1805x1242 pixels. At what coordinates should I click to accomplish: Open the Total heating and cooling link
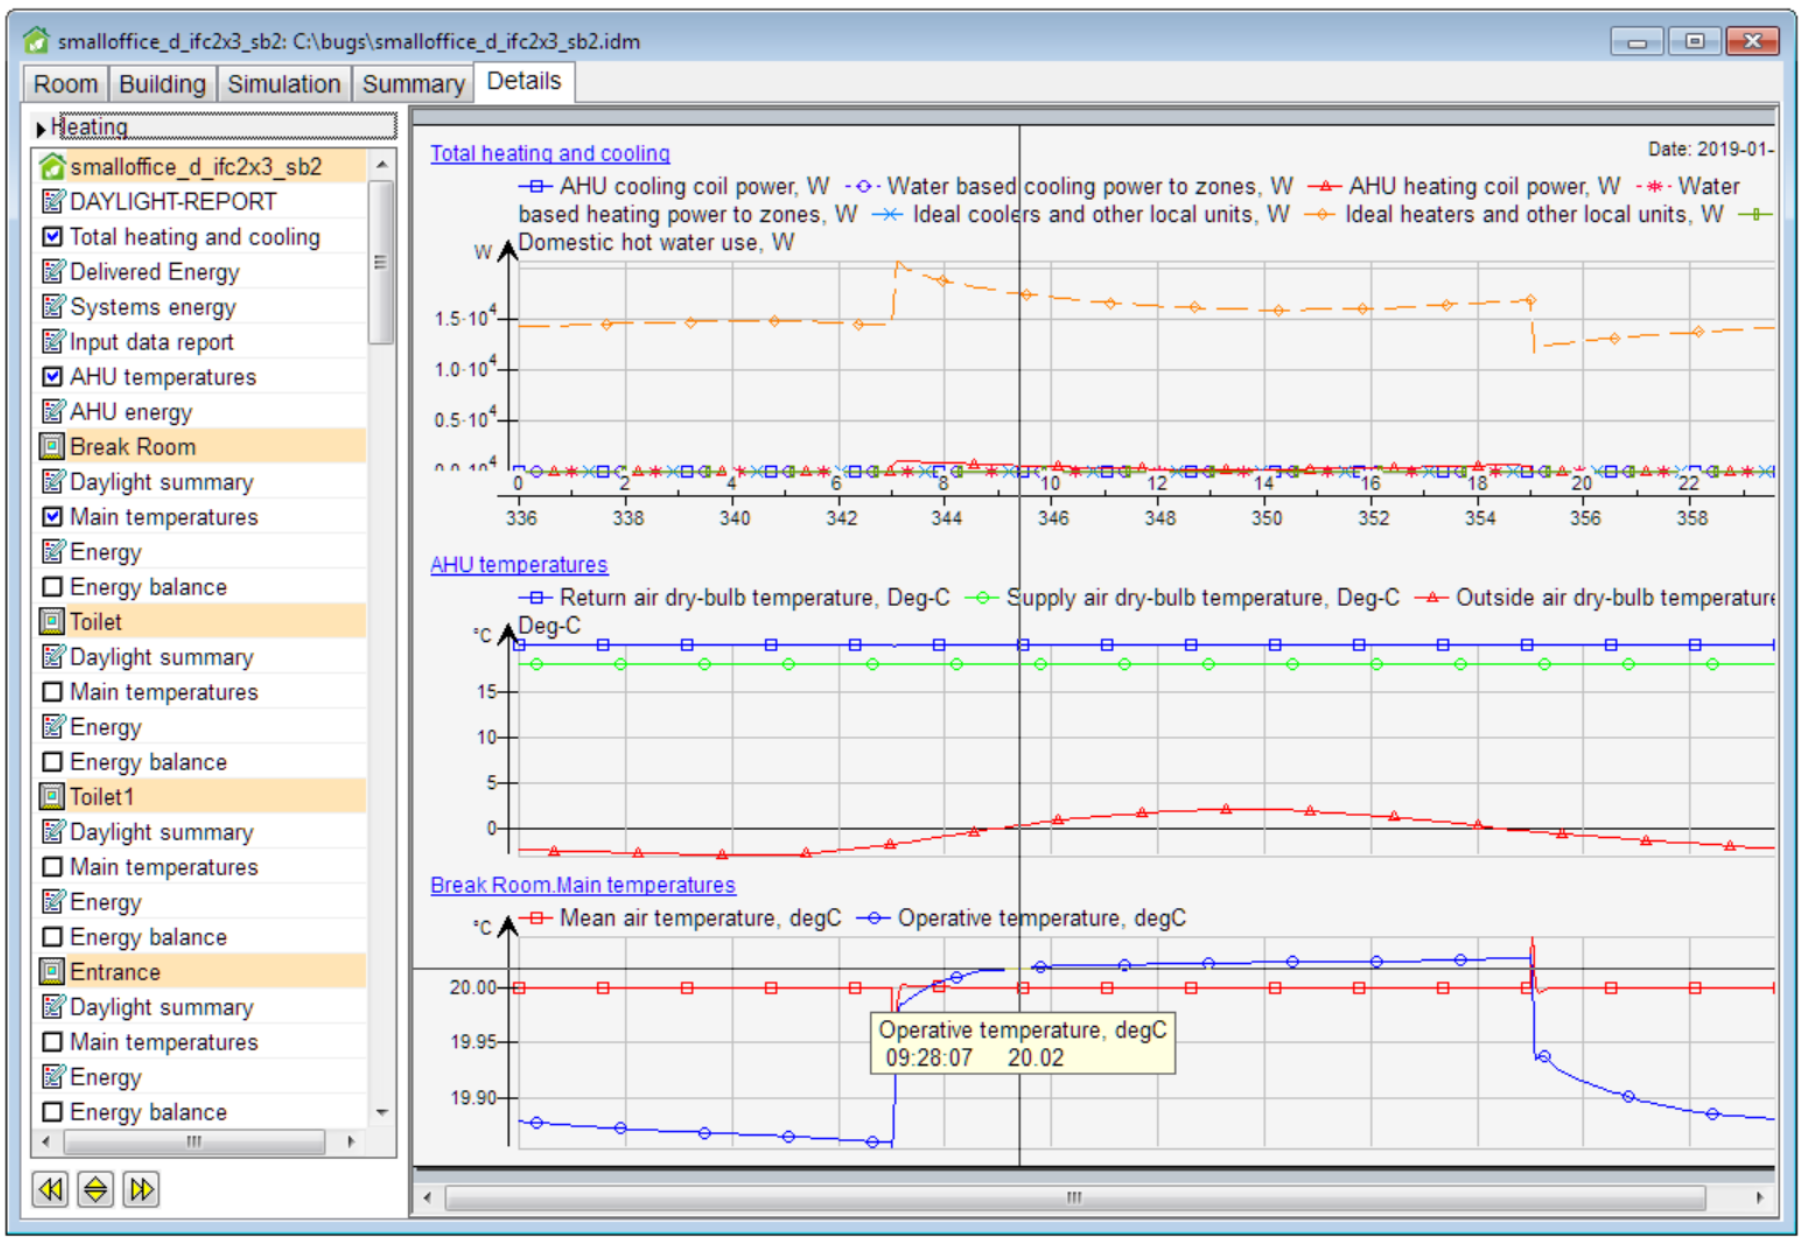pos(550,154)
